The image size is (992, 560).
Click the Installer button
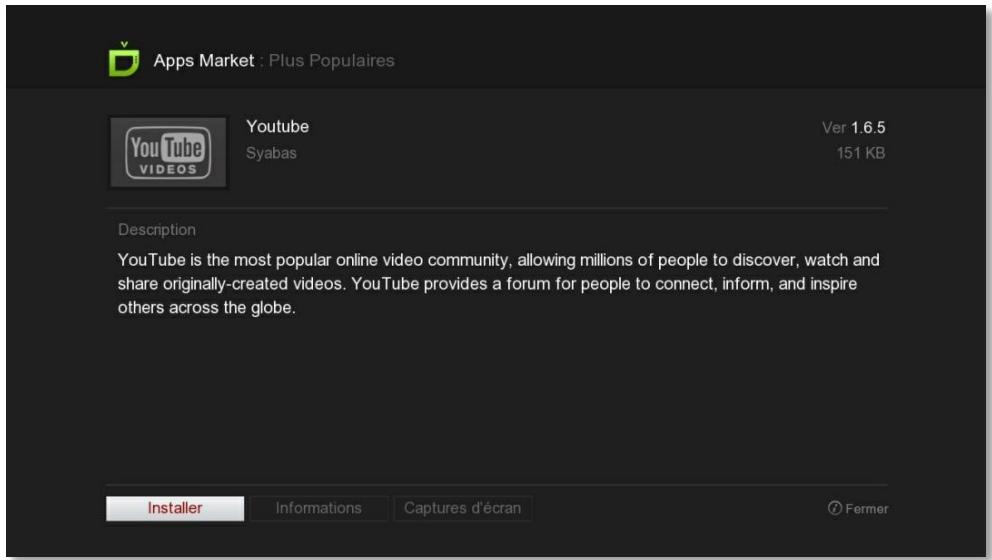pyautogui.click(x=175, y=508)
